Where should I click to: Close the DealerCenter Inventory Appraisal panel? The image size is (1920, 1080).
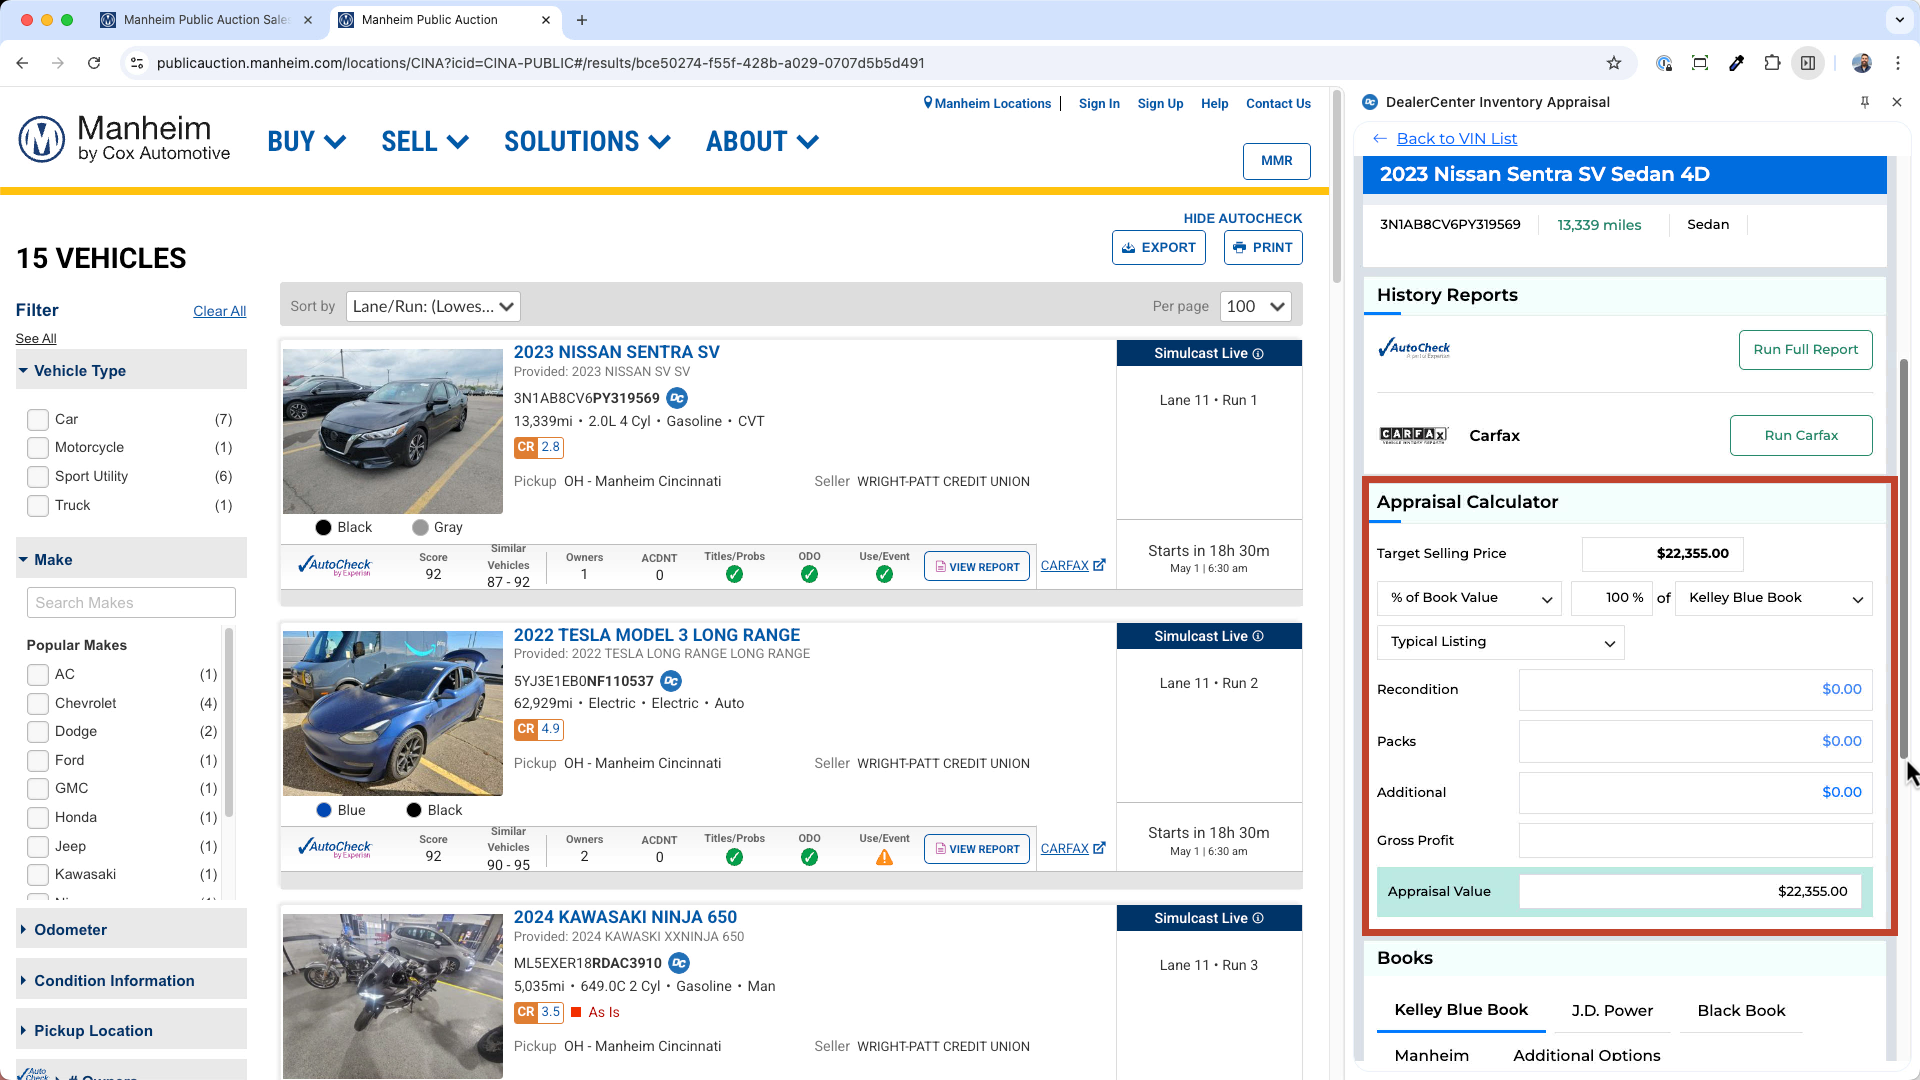(1897, 102)
